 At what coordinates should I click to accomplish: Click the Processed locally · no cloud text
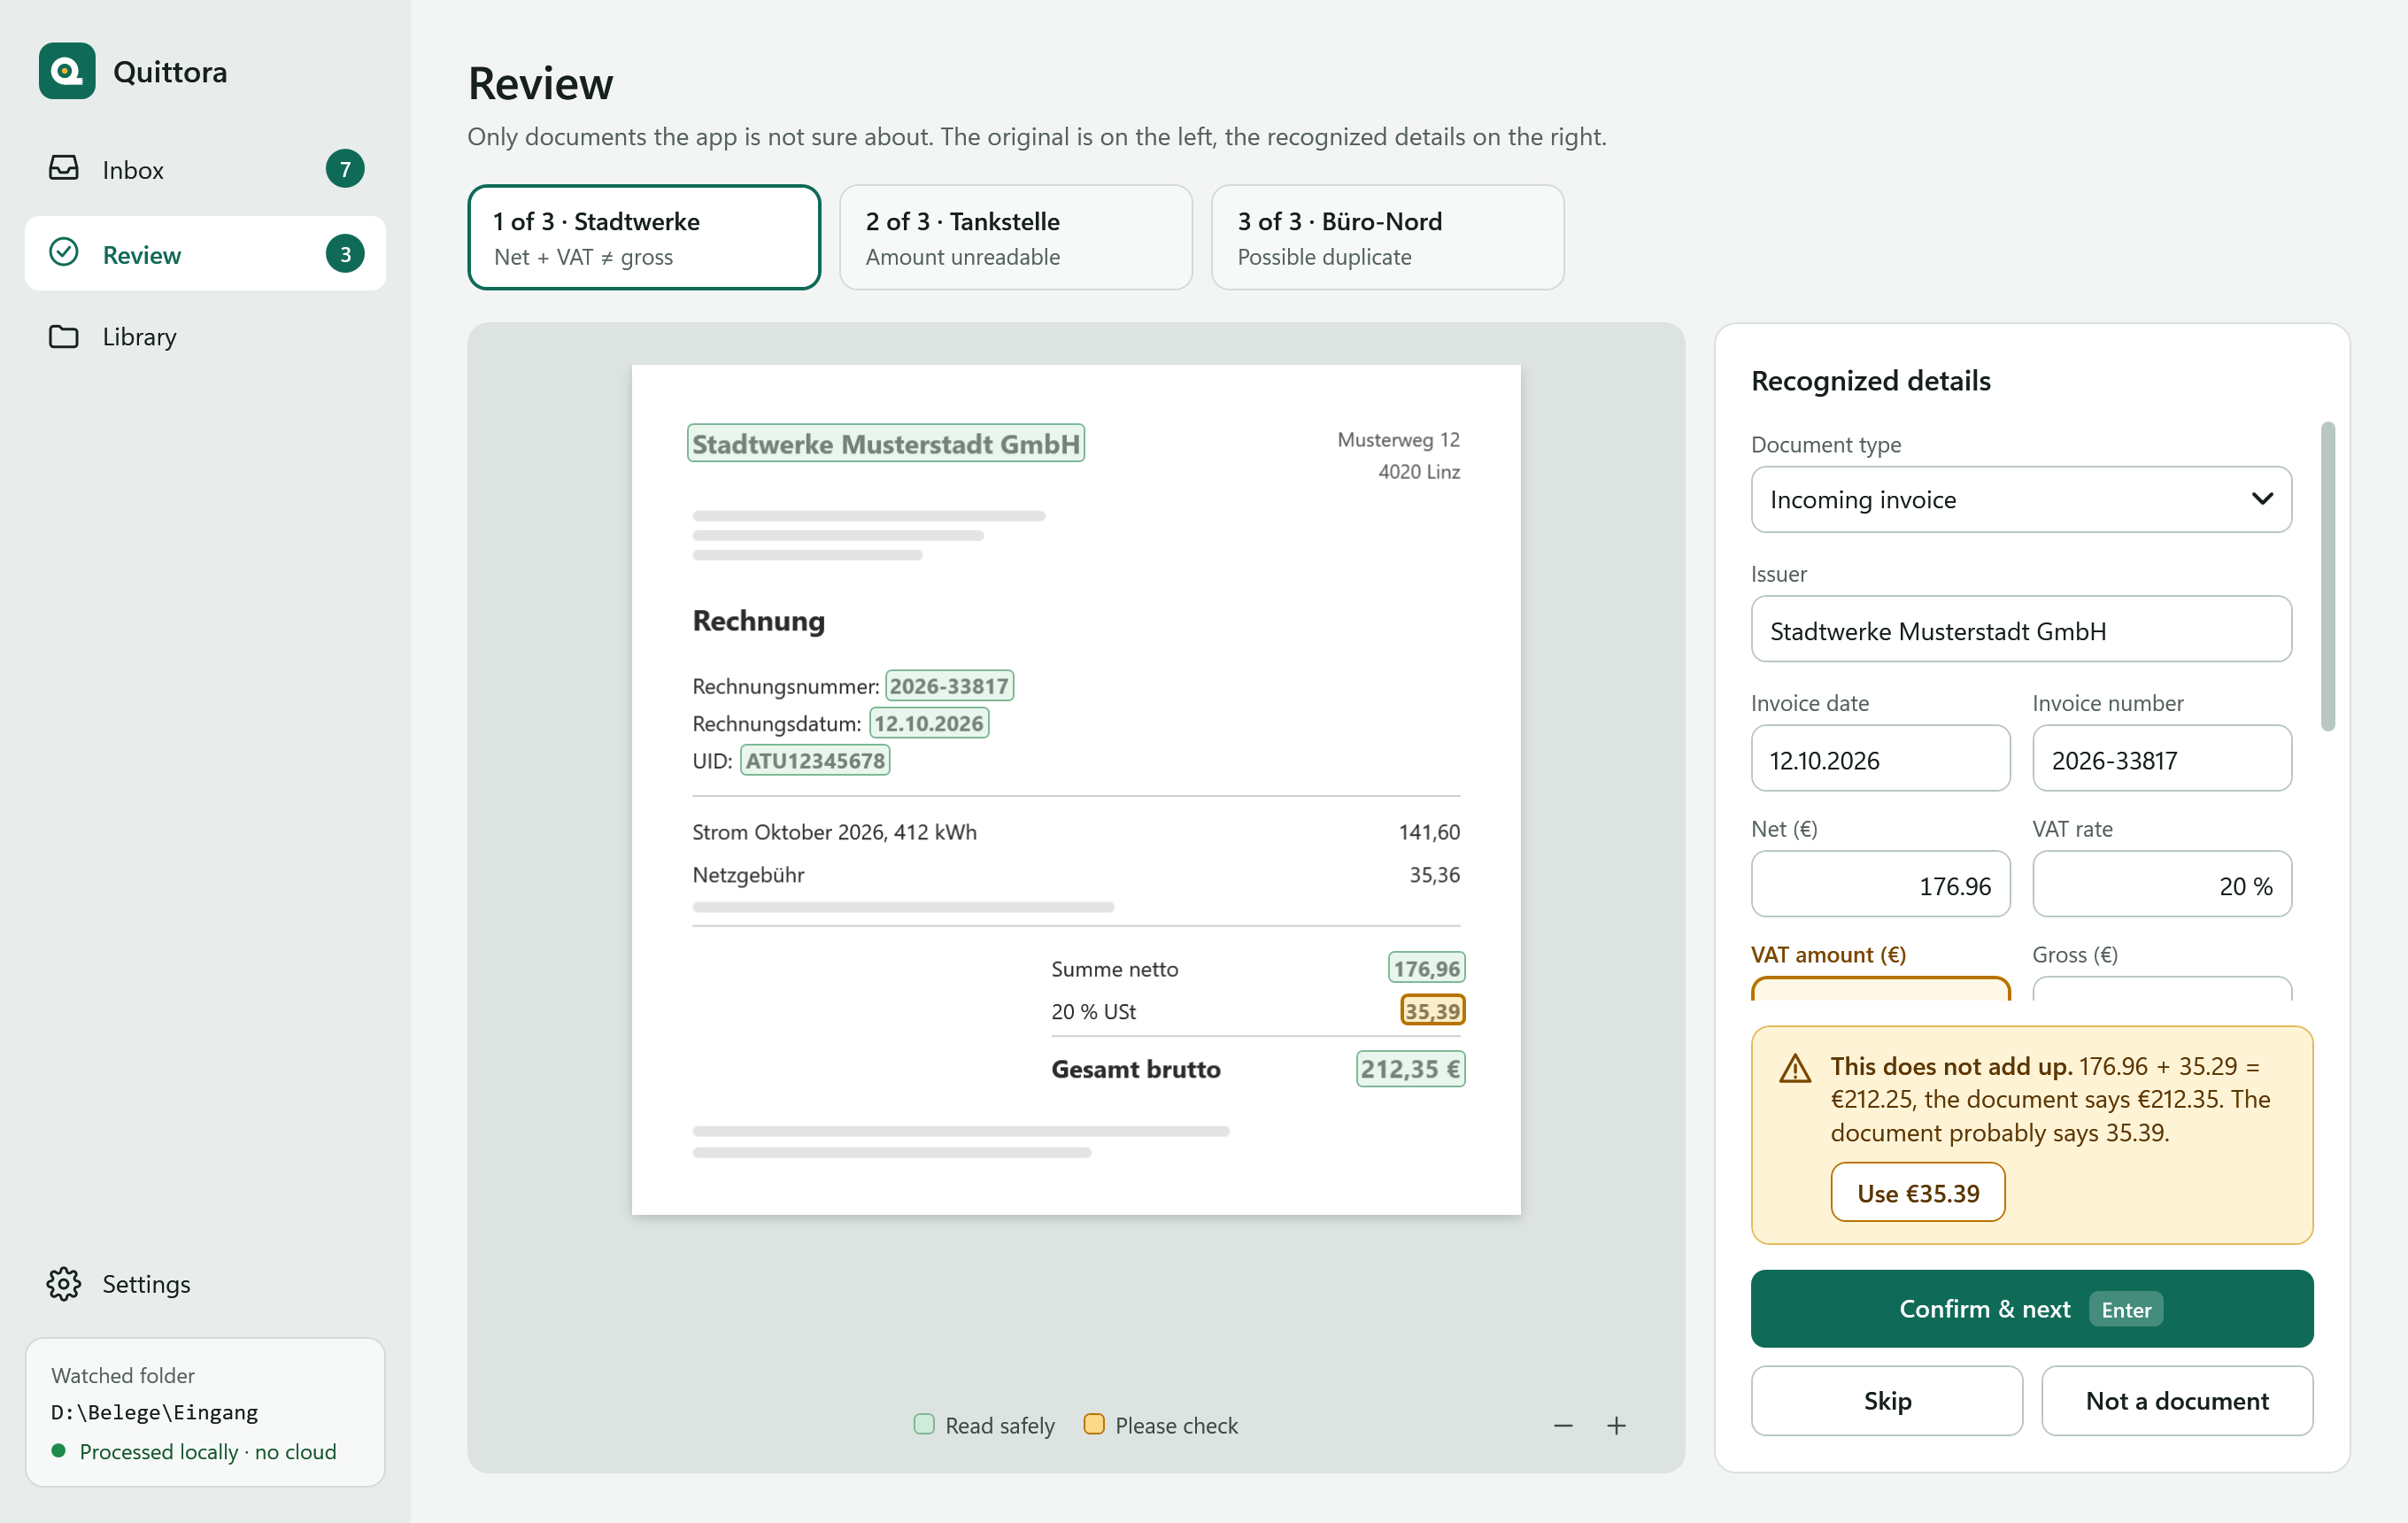click(207, 1451)
